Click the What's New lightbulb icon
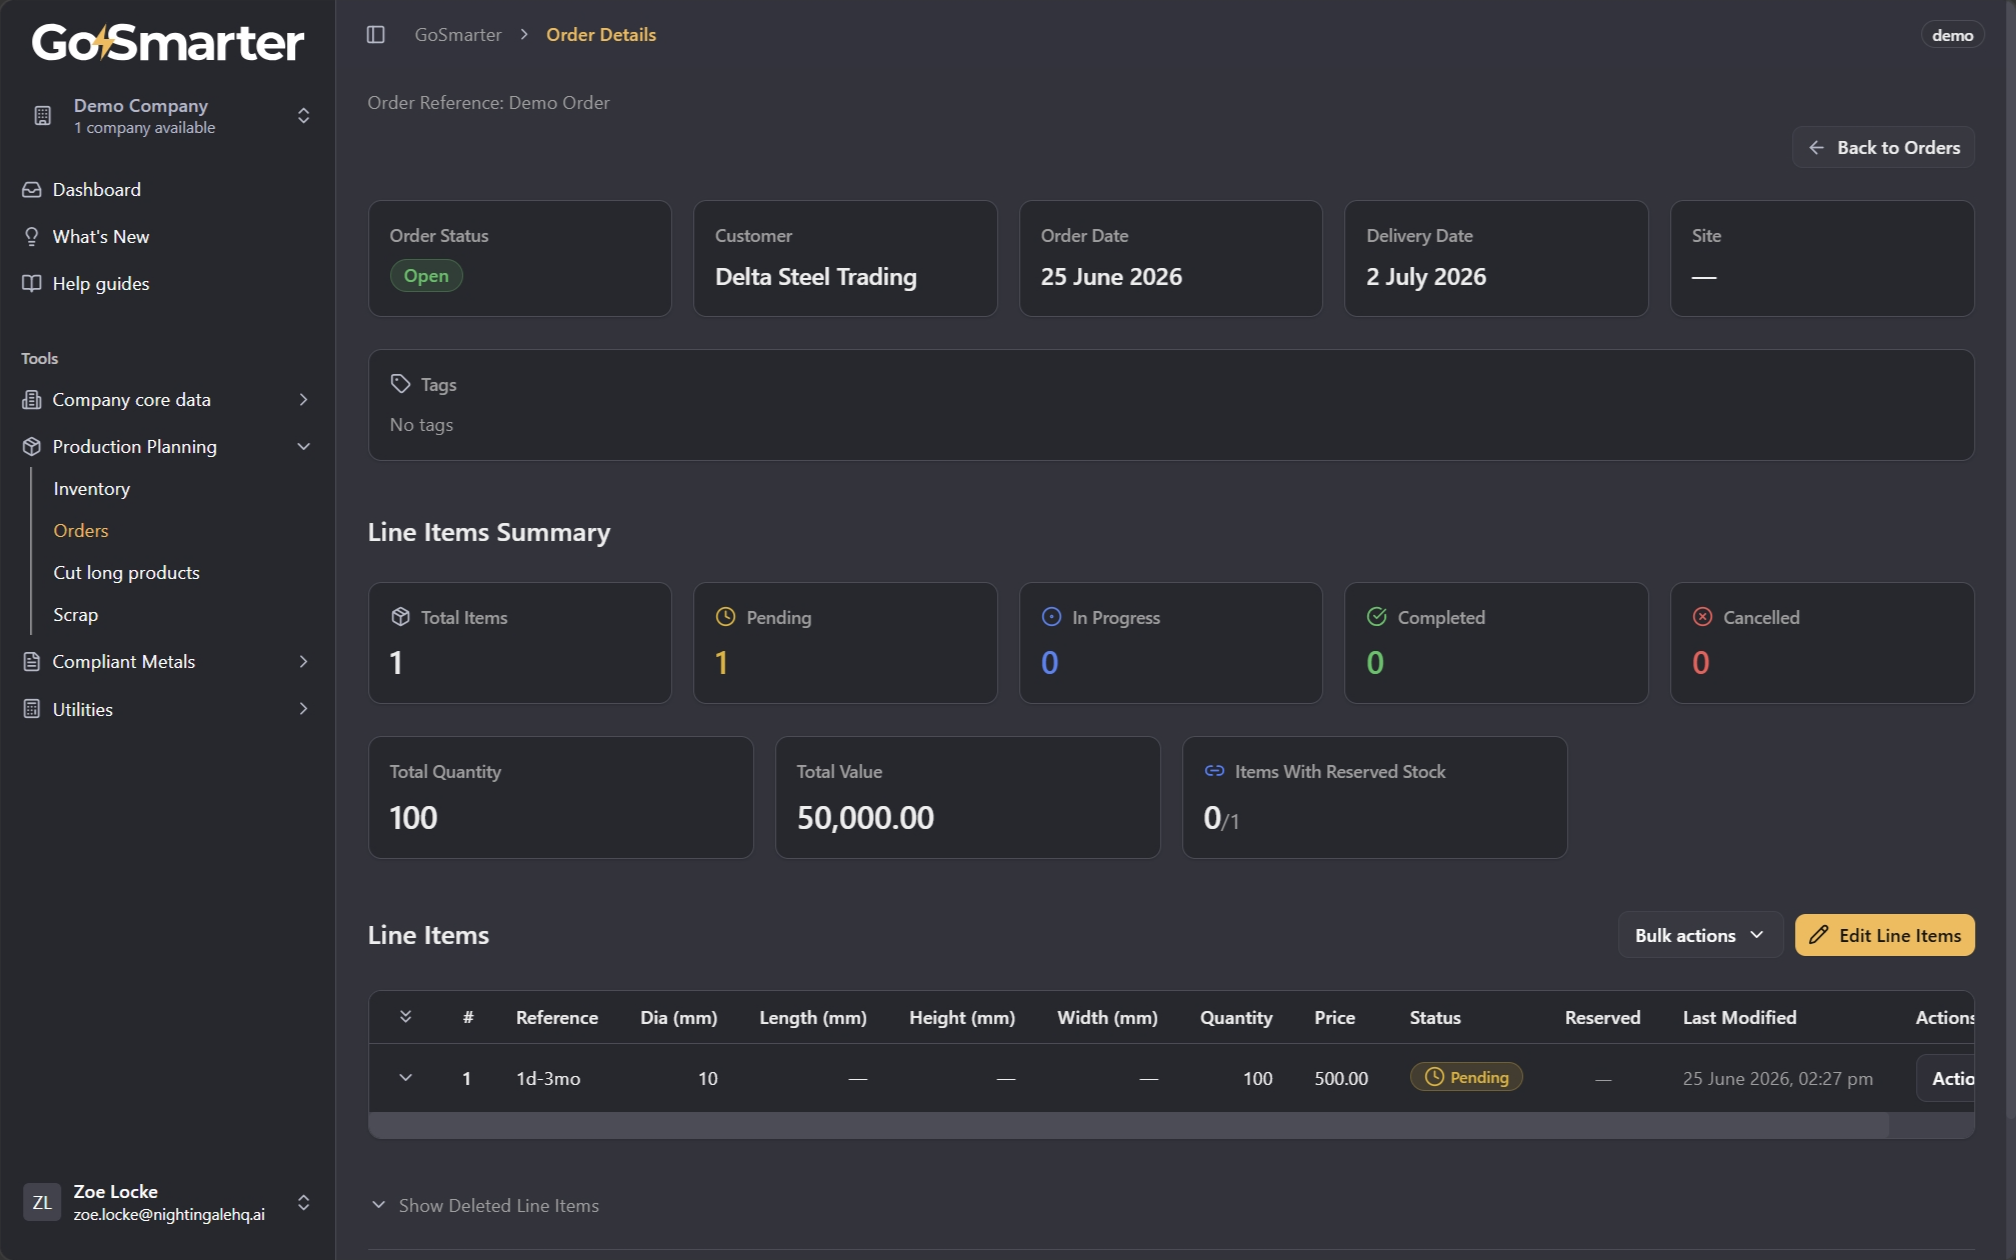Image resolution: width=2016 pixels, height=1260 pixels. 32,237
